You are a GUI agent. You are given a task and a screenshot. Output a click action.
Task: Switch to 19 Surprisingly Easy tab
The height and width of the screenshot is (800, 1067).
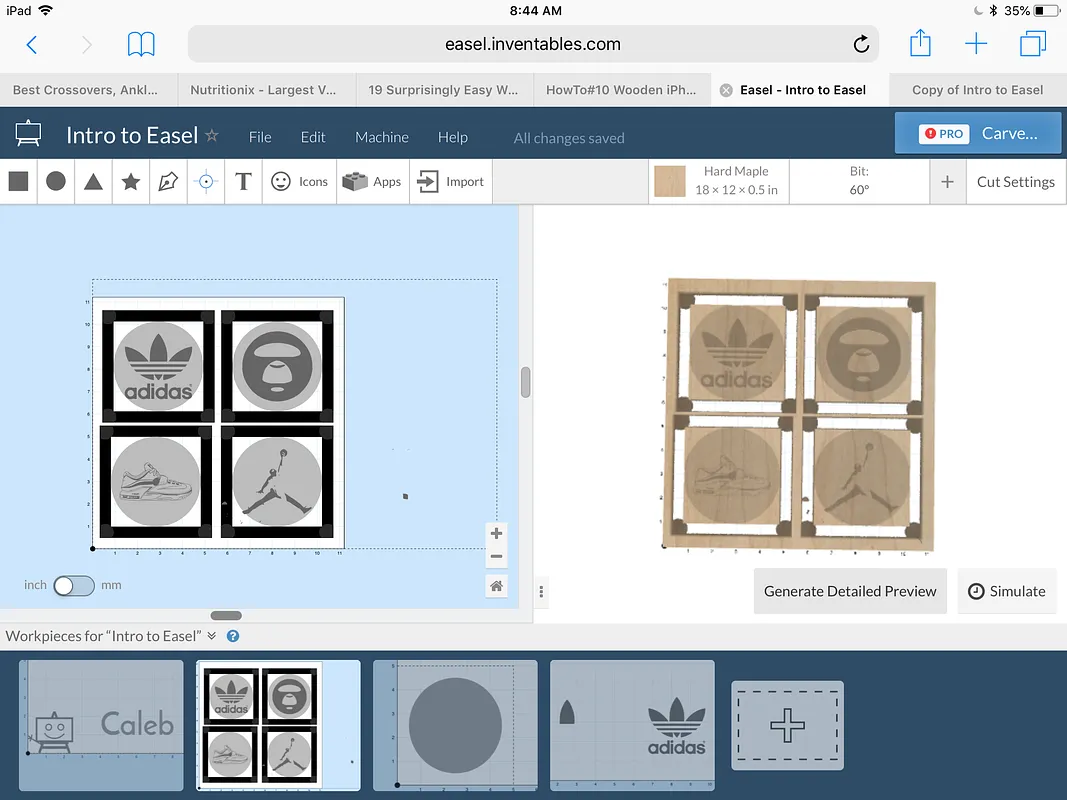click(444, 90)
